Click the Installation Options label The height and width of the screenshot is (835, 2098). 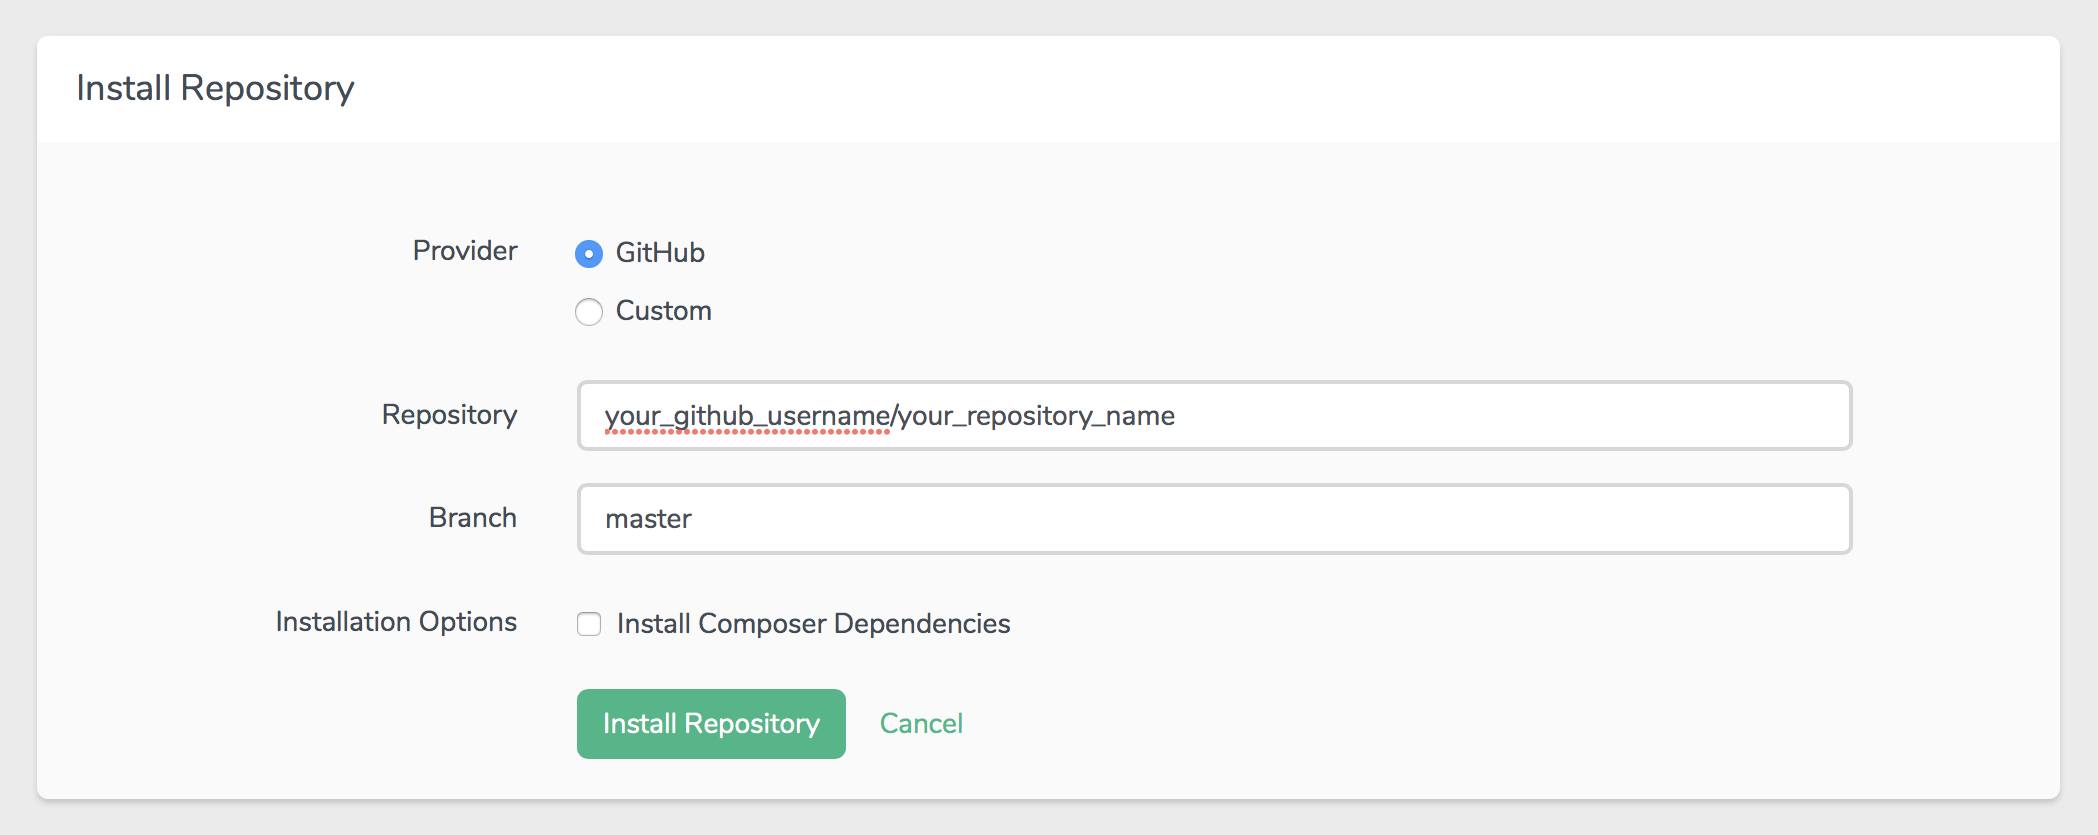click(x=396, y=621)
